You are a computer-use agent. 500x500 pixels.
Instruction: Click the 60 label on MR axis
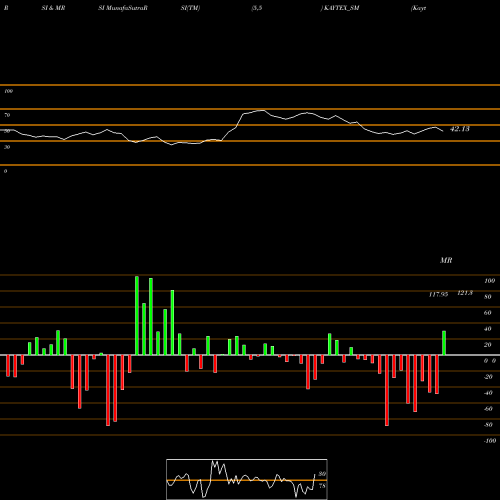click(487, 313)
